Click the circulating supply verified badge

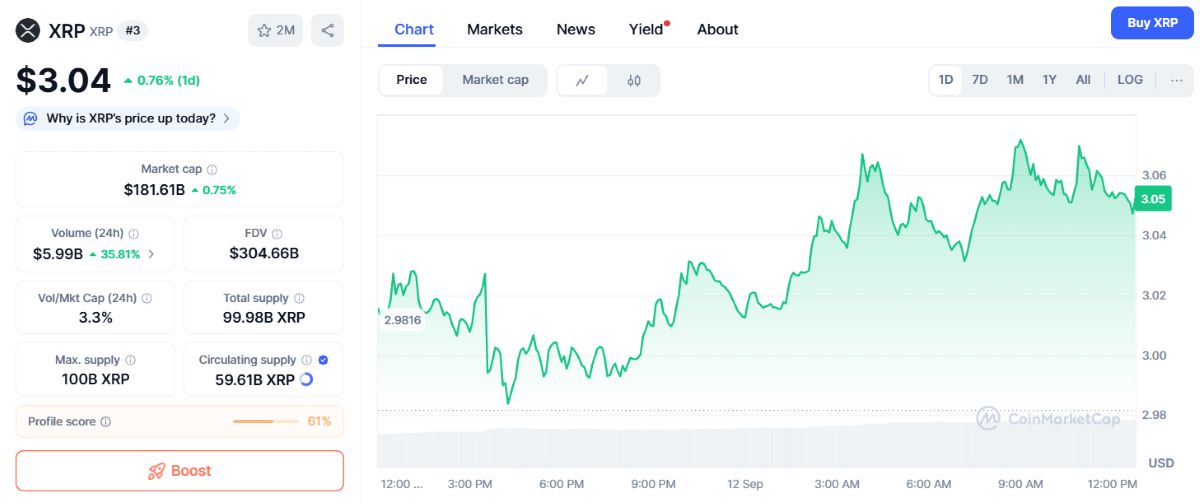323,360
